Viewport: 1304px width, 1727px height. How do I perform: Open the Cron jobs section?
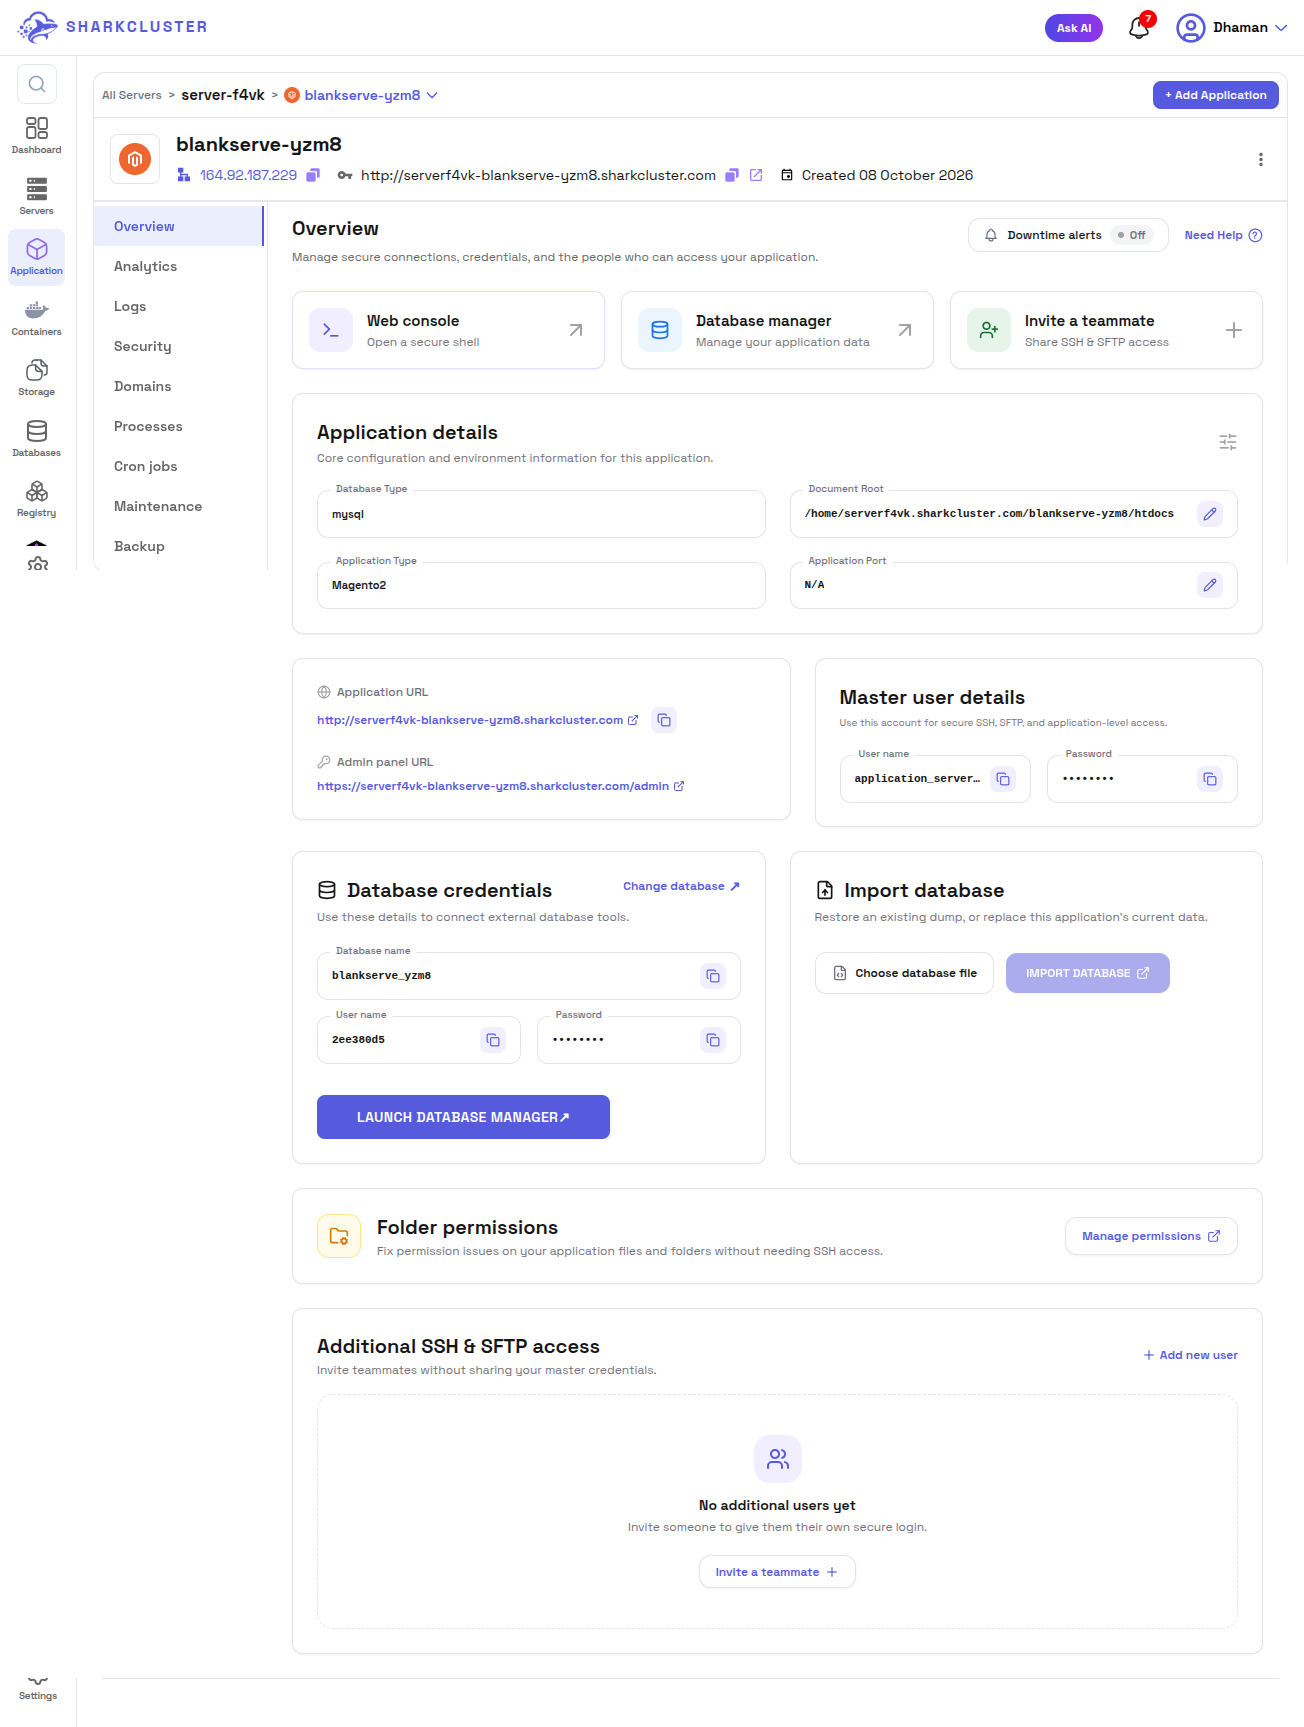click(x=179, y=466)
